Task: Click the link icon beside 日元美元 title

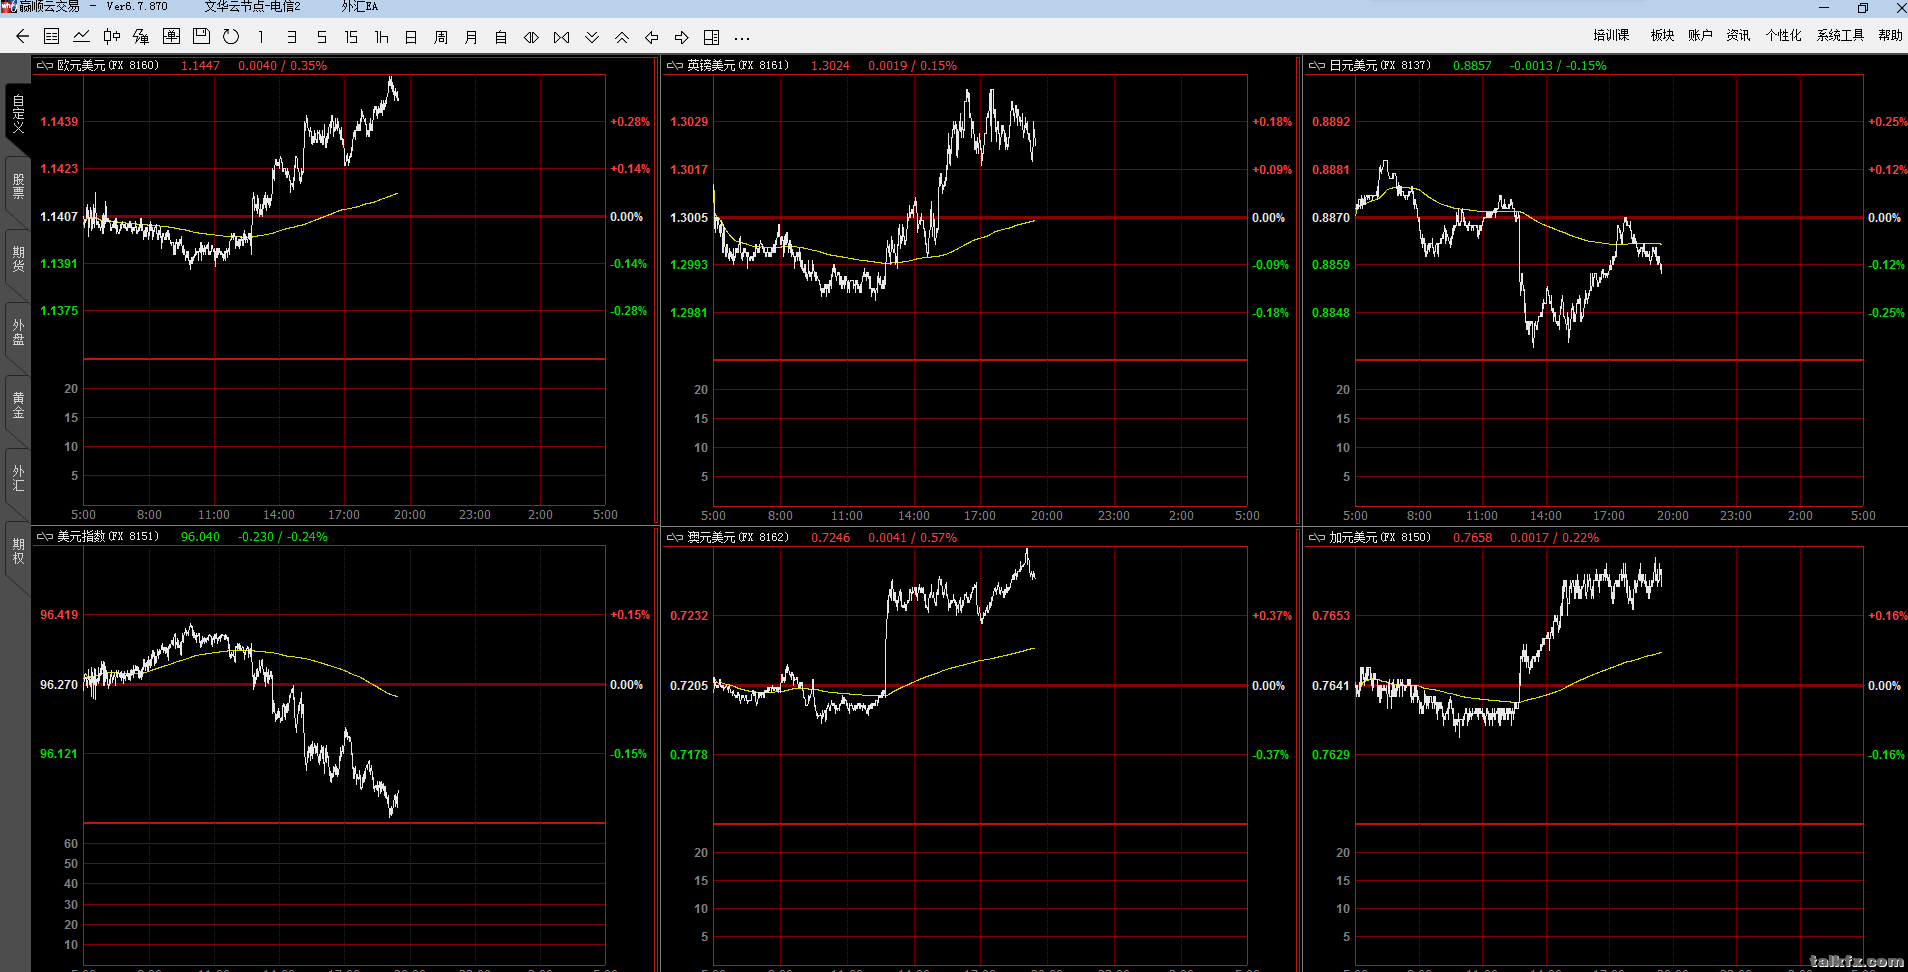Action: coord(1317,65)
